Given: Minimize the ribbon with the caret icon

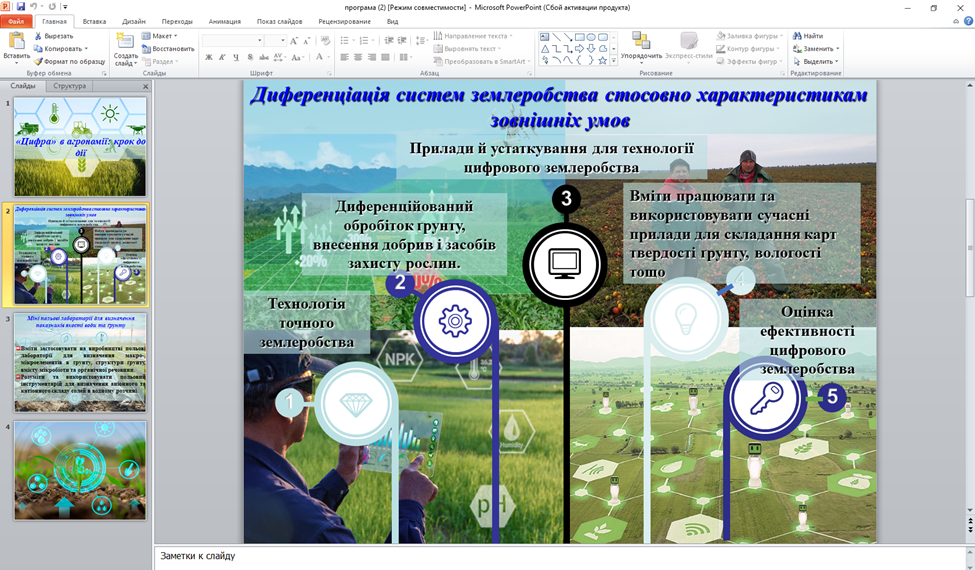Looking at the screenshot, I should click(x=956, y=21).
